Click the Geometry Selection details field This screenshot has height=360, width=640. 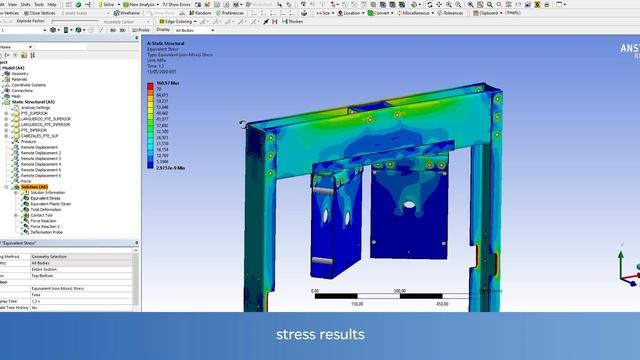[x=81, y=257]
